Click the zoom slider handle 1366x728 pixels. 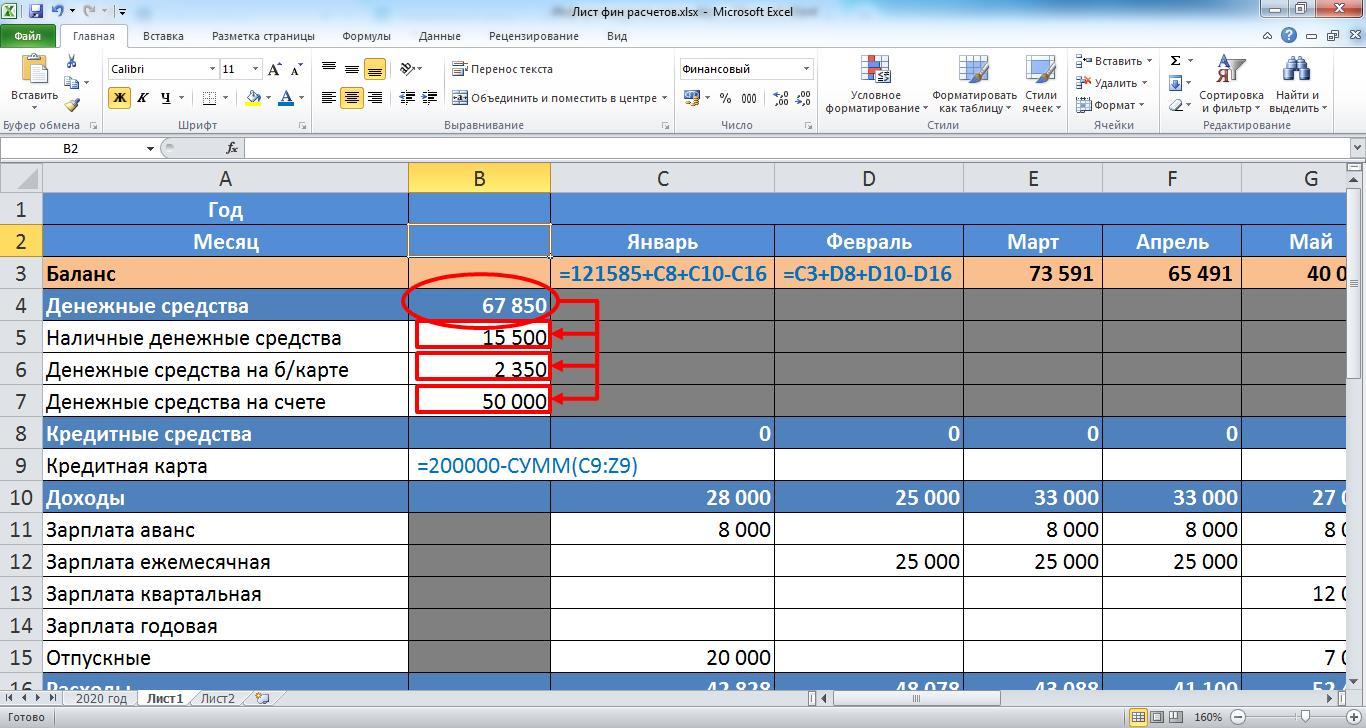1305,717
